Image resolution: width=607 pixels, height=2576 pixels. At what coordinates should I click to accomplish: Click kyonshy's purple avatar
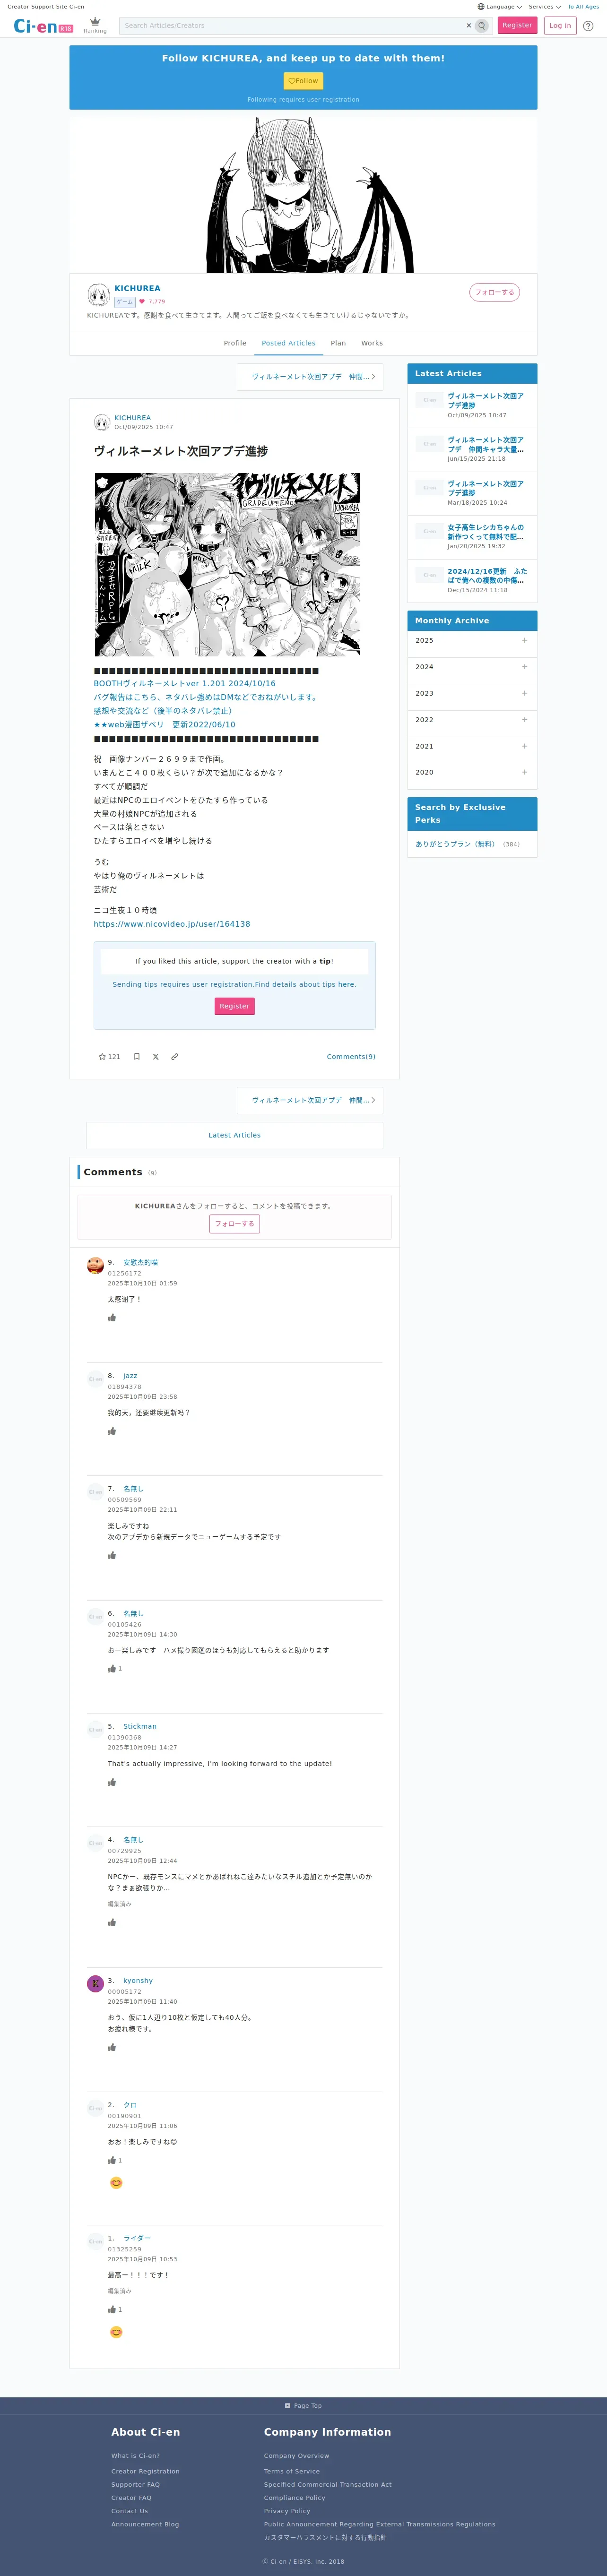click(x=95, y=1983)
